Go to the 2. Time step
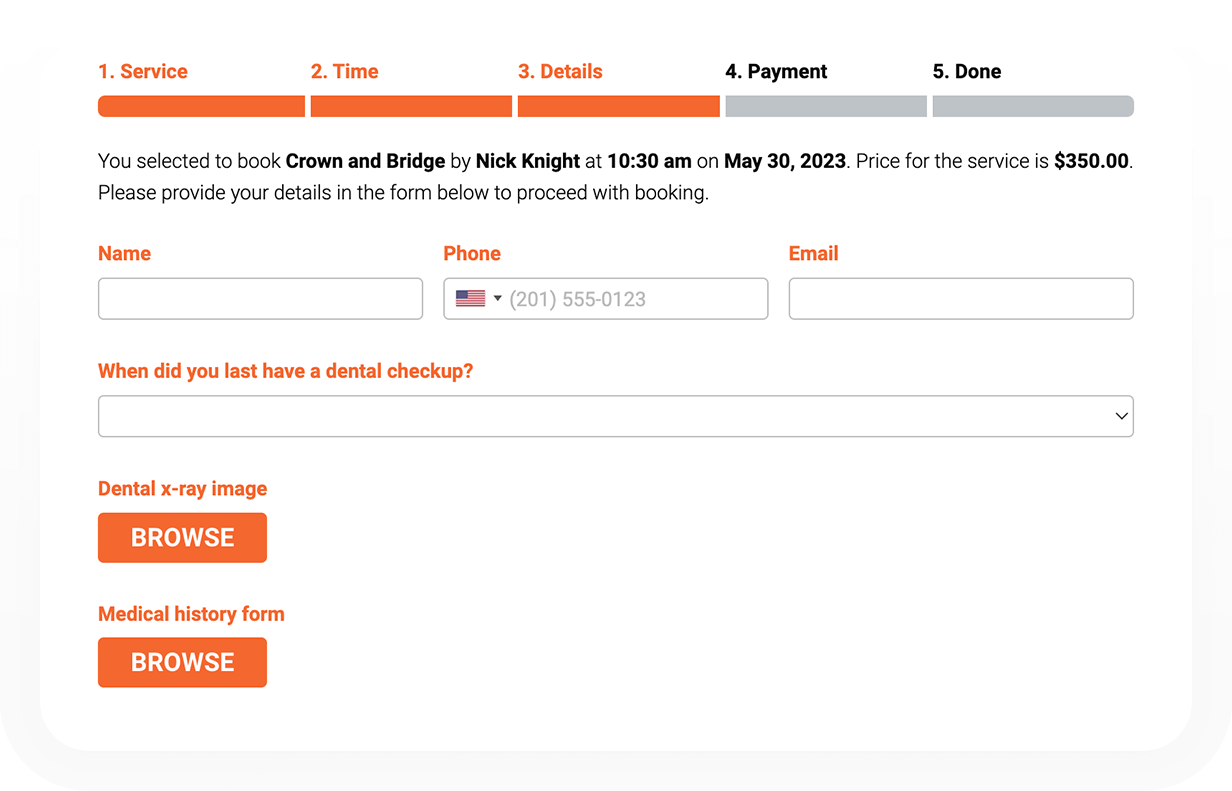The width and height of the screenshot is (1232, 791). (x=345, y=72)
